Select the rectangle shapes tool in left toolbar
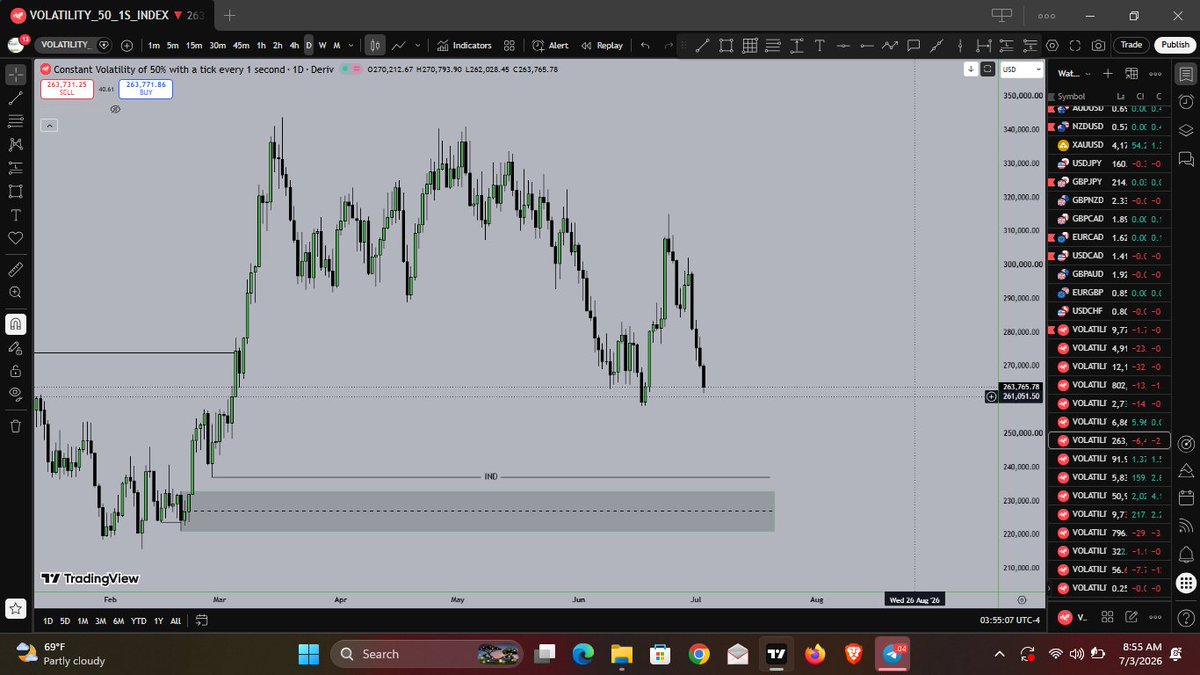This screenshot has height=675, width=1200. 15,191
